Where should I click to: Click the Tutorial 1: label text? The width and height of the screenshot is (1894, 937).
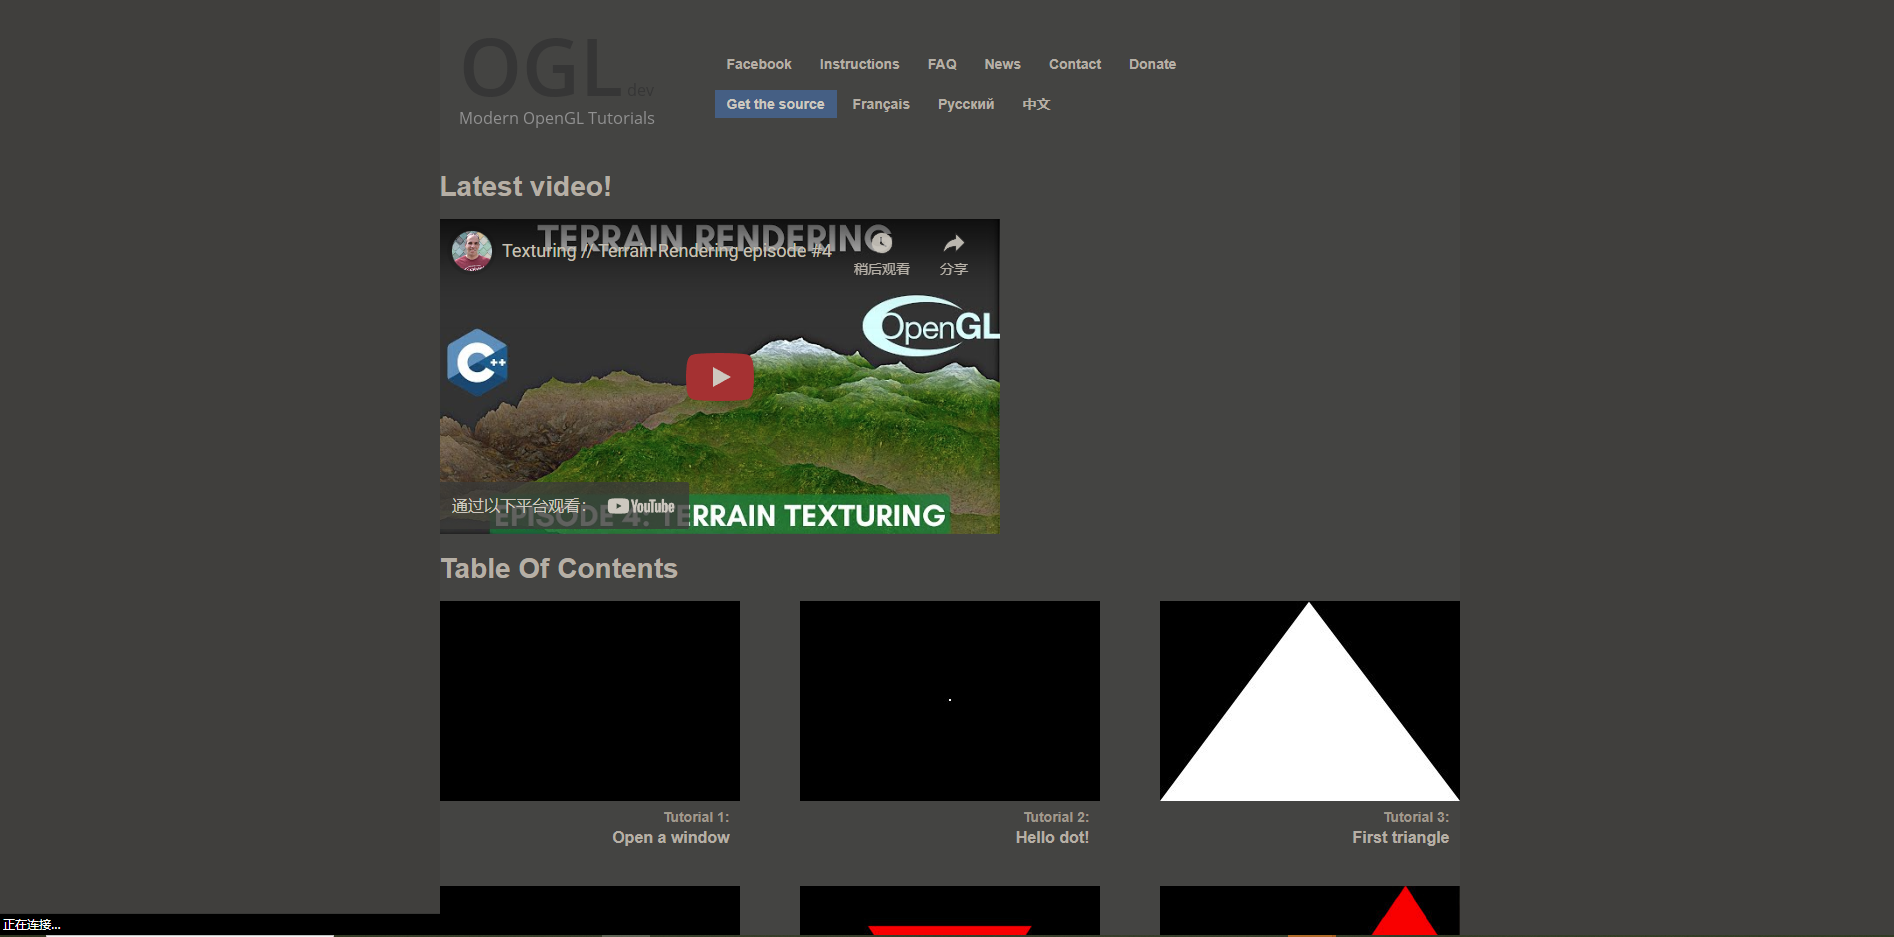point(697,817)
